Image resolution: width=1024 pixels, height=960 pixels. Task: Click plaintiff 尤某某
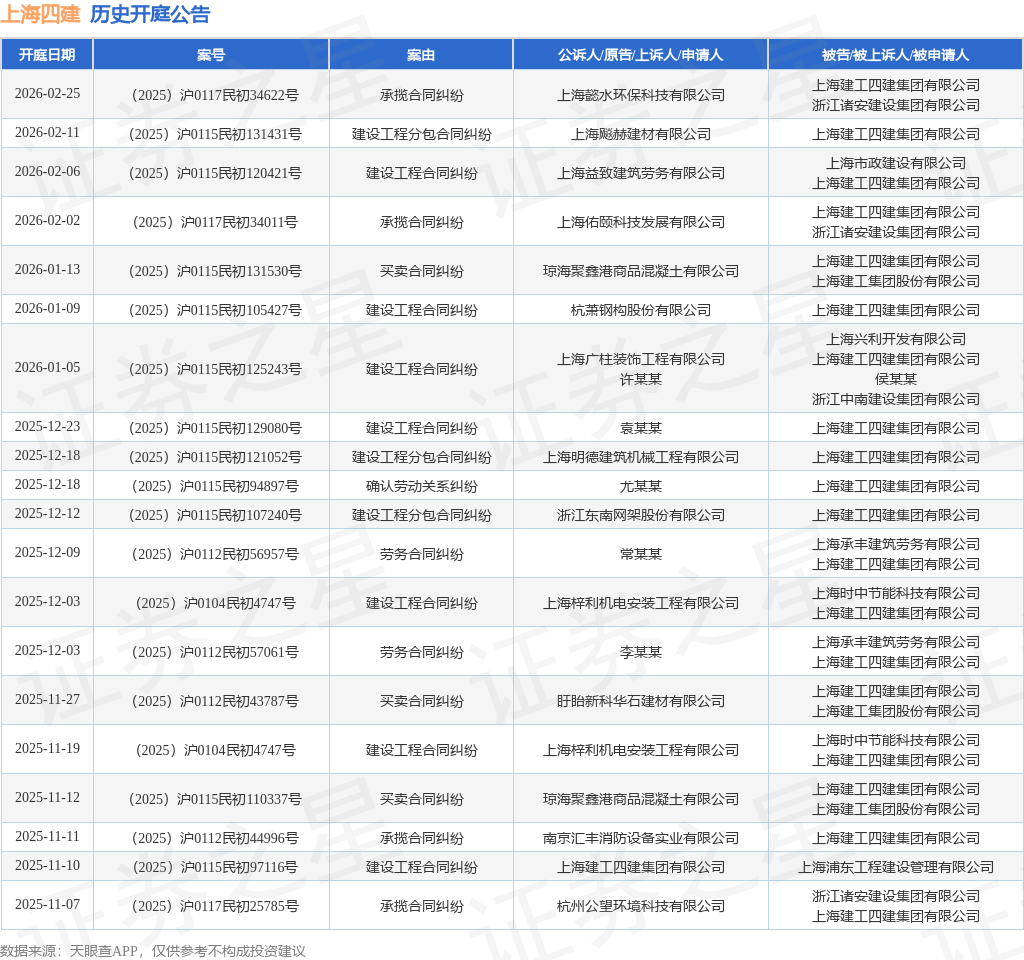641,487
